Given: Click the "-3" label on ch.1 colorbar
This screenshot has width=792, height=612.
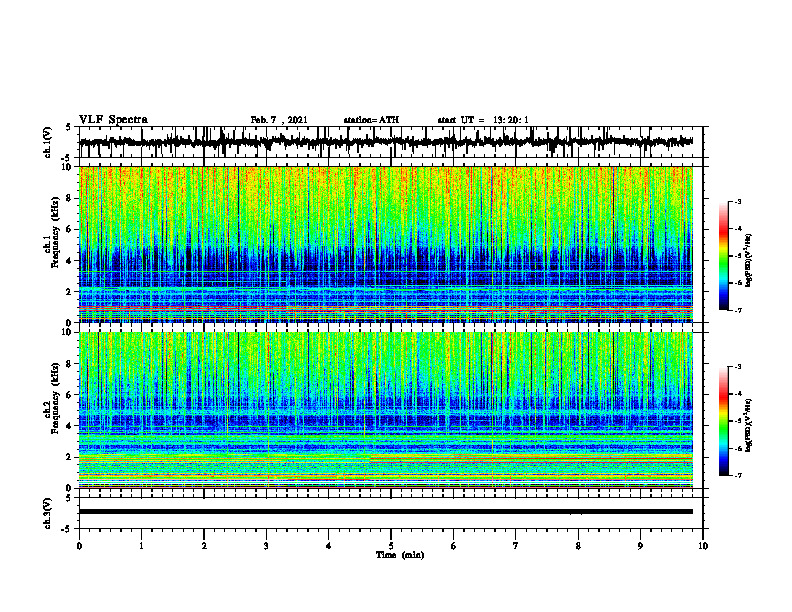Looking at the screenshot, I should click(738, 202).
